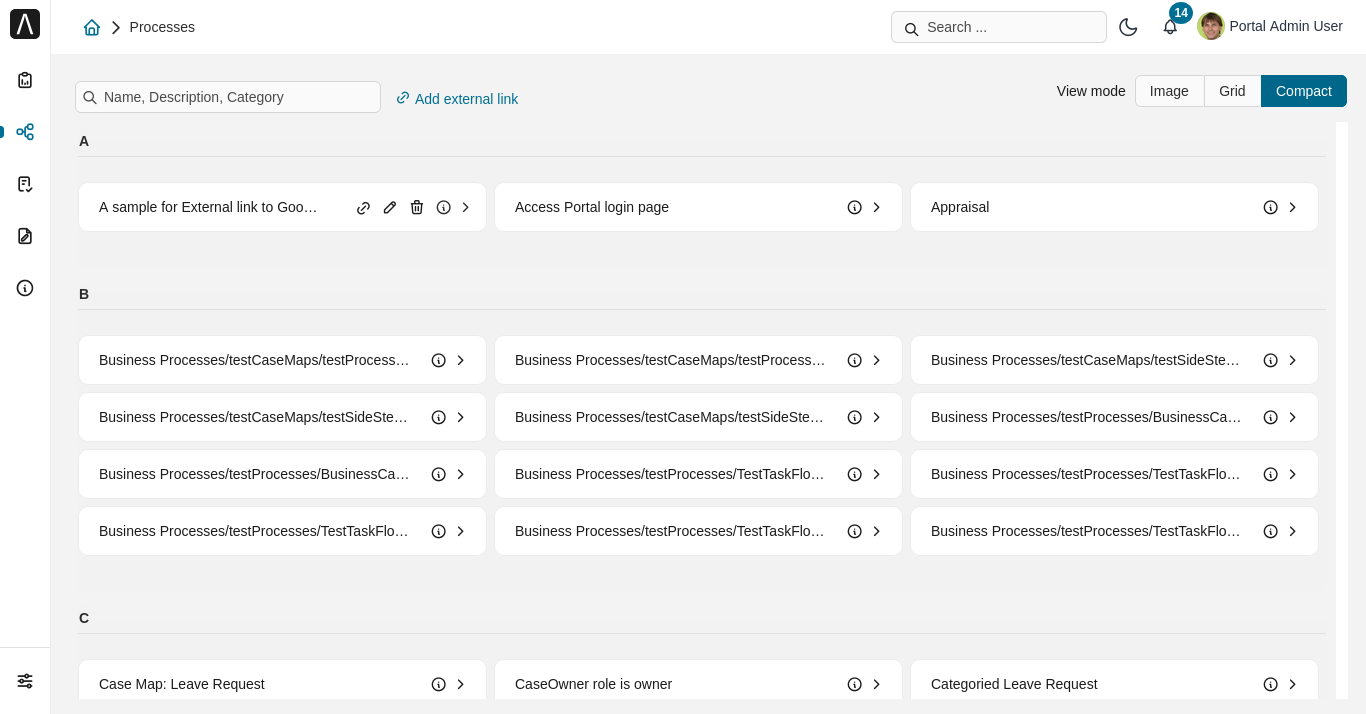This screenshot has height=714, width=1366.
Task: Open notifications bell with 14 badge
Action: click(1170, 27)
